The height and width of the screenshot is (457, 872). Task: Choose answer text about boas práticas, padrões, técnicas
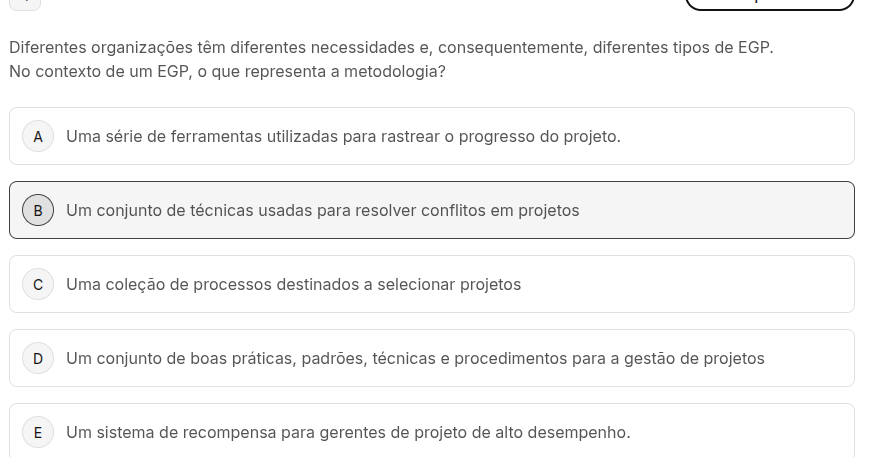[415, 358]
